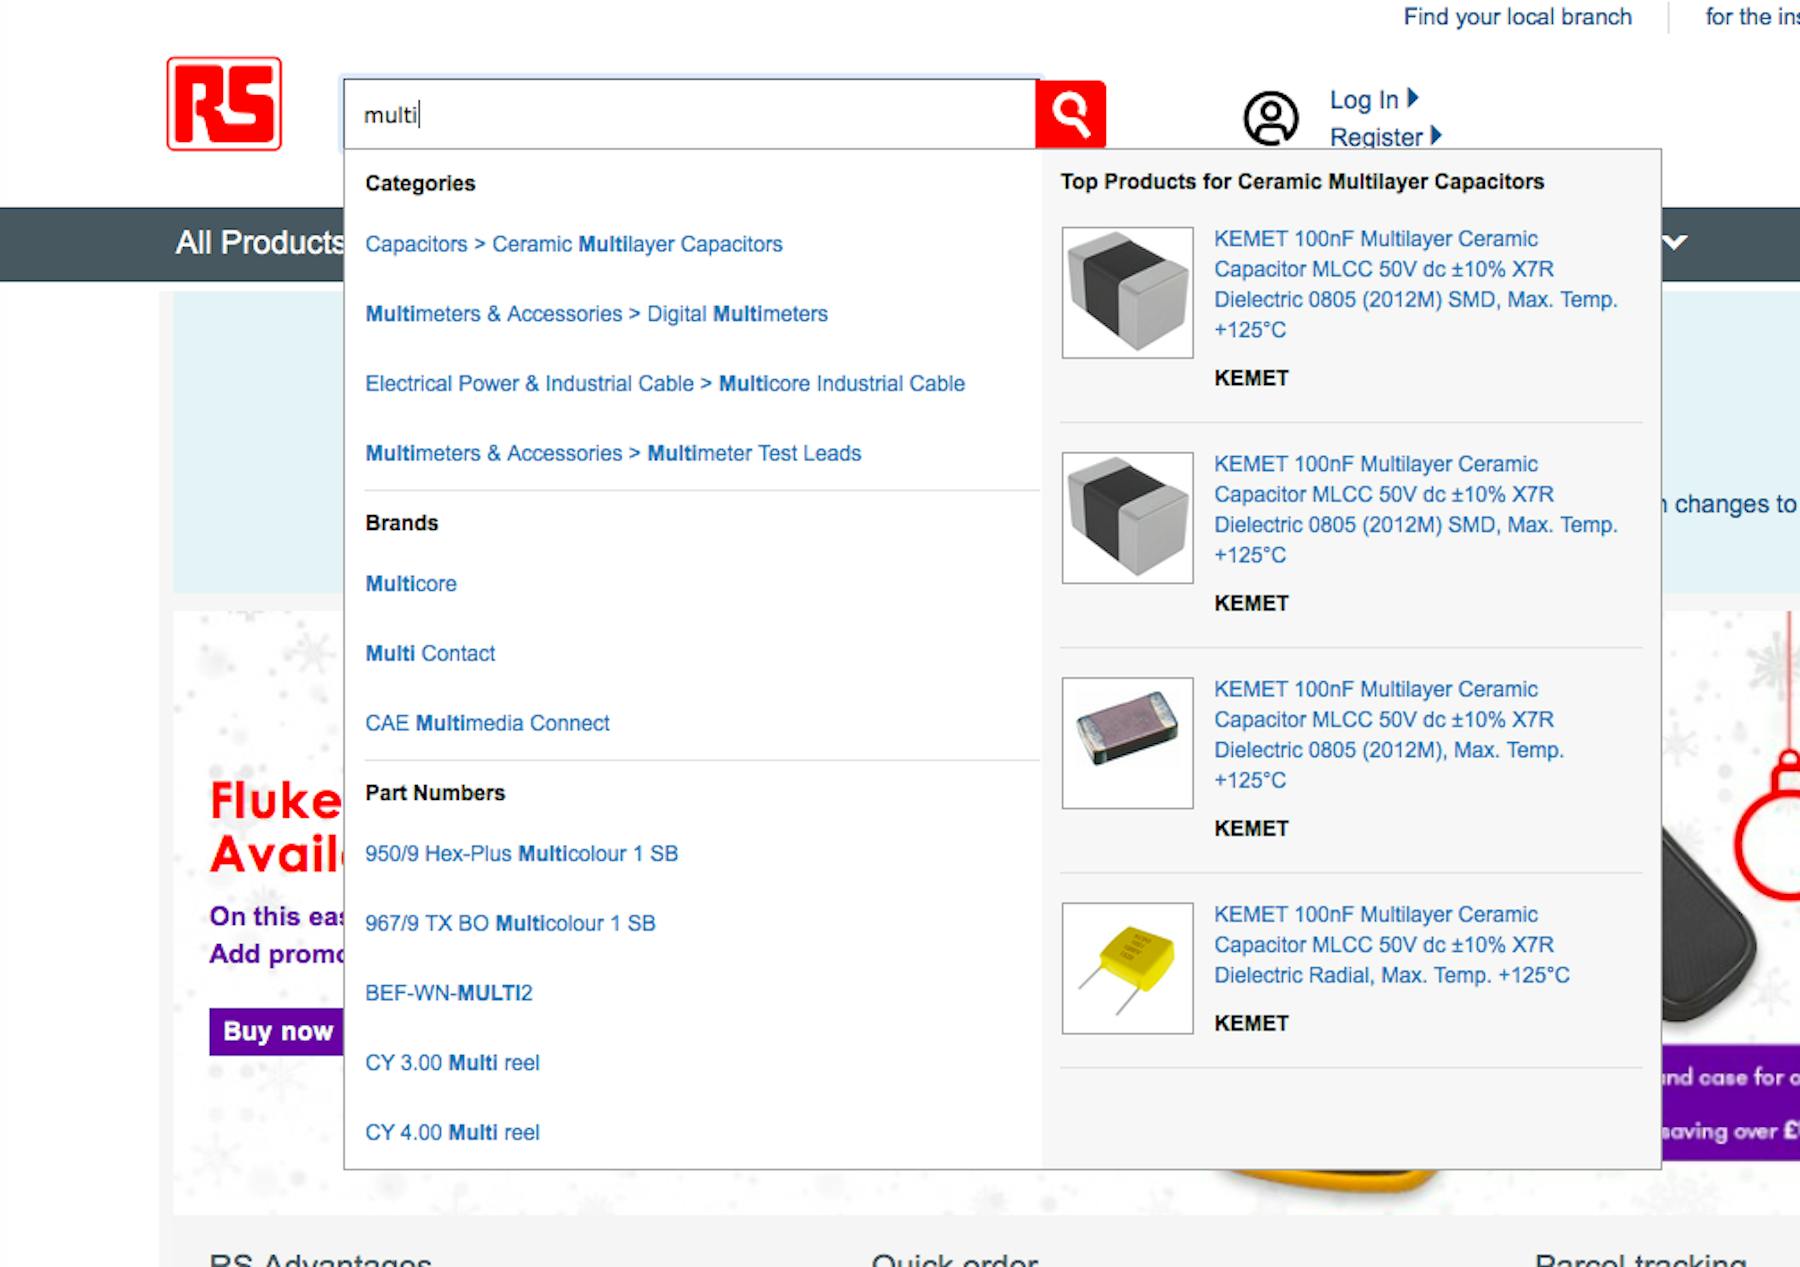Open the KEMET Dielectric Radial product link
Screen dimensions: 1800x1267
(x=1392, y=945)
